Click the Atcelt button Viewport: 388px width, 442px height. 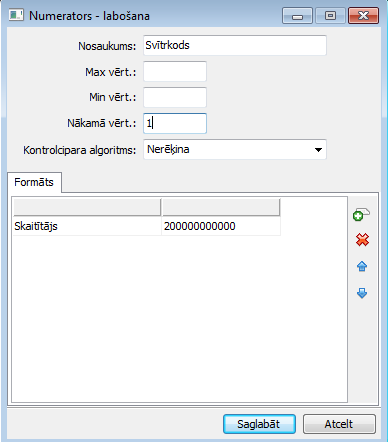point(339,424)
